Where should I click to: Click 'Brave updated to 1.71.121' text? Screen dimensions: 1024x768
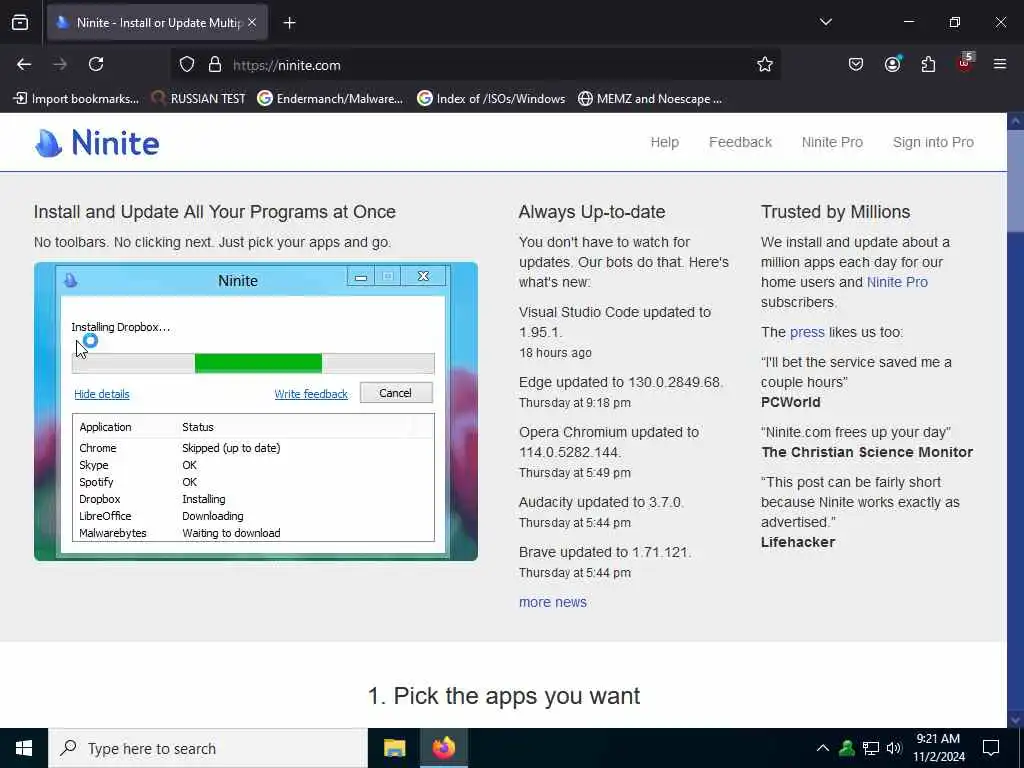tap(605, 552)
